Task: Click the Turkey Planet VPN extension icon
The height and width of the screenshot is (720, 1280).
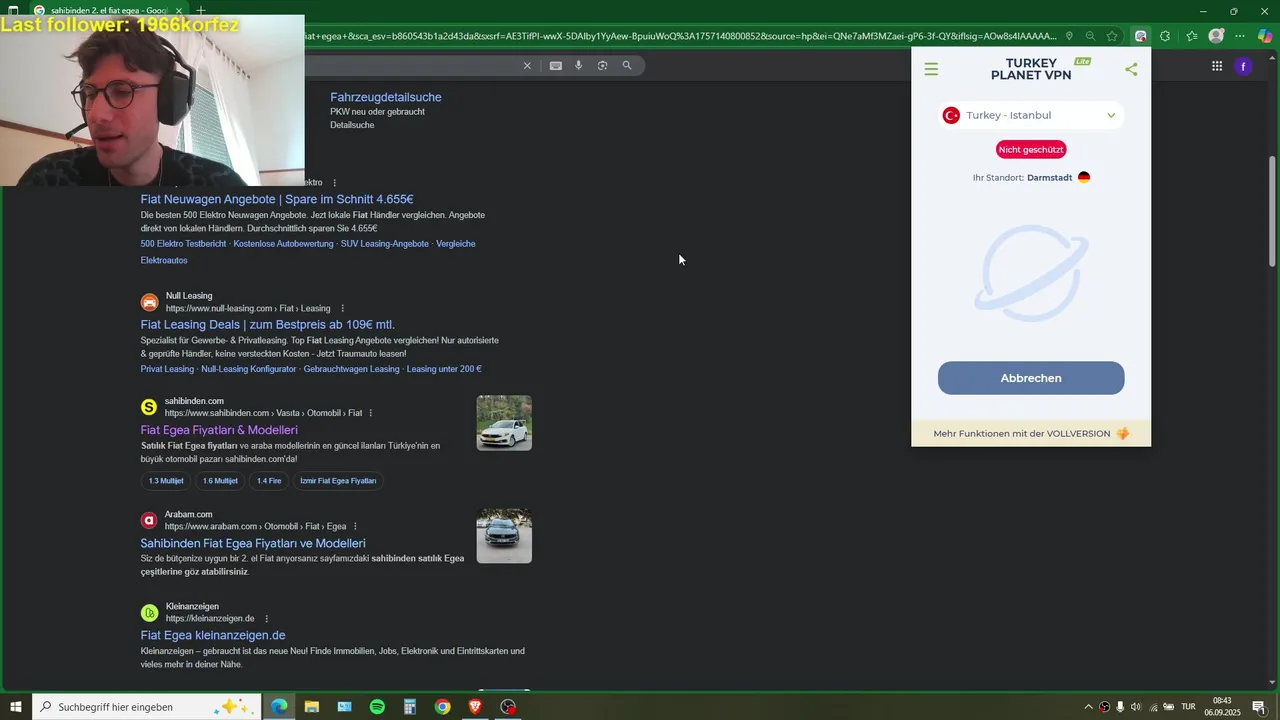Action: (x=1141, y=36)
